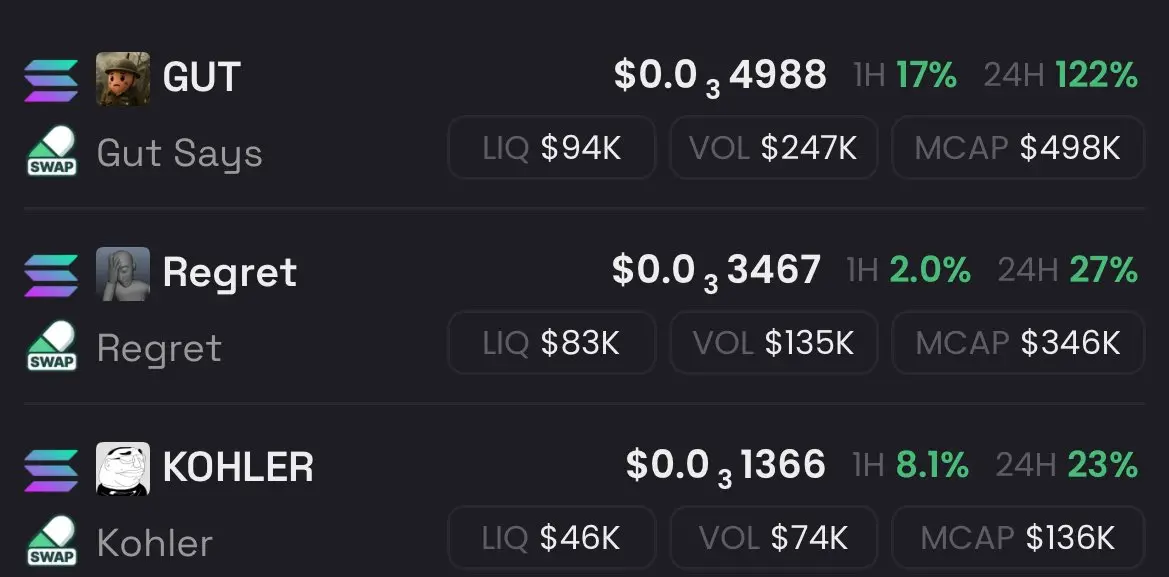Click the Solana chain icon beside GUT
Viewport: 1169px width, 577px height.
(51, 80)
